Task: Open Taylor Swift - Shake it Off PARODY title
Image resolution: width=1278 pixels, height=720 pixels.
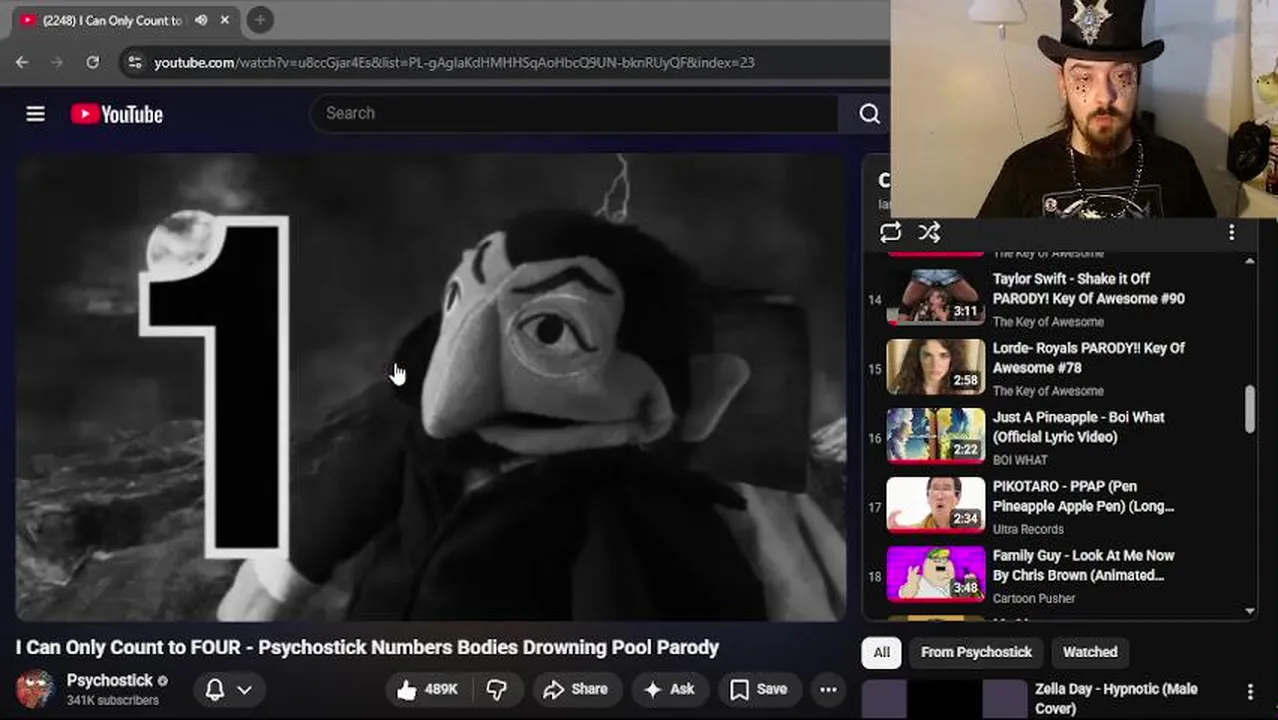Action: [1088, 288]
